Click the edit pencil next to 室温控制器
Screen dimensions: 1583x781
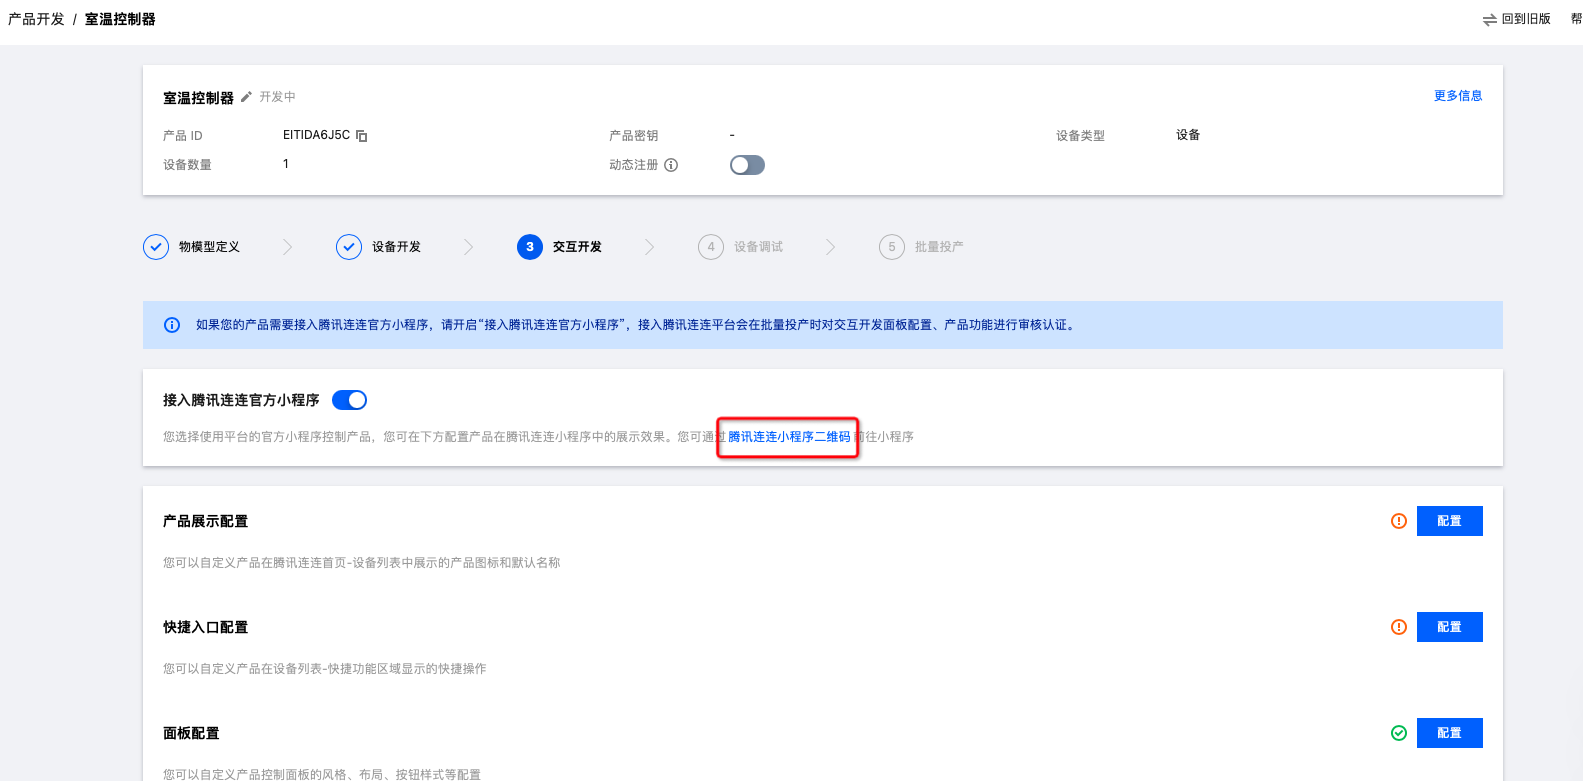pyautogui.click(x=246, y=97)
